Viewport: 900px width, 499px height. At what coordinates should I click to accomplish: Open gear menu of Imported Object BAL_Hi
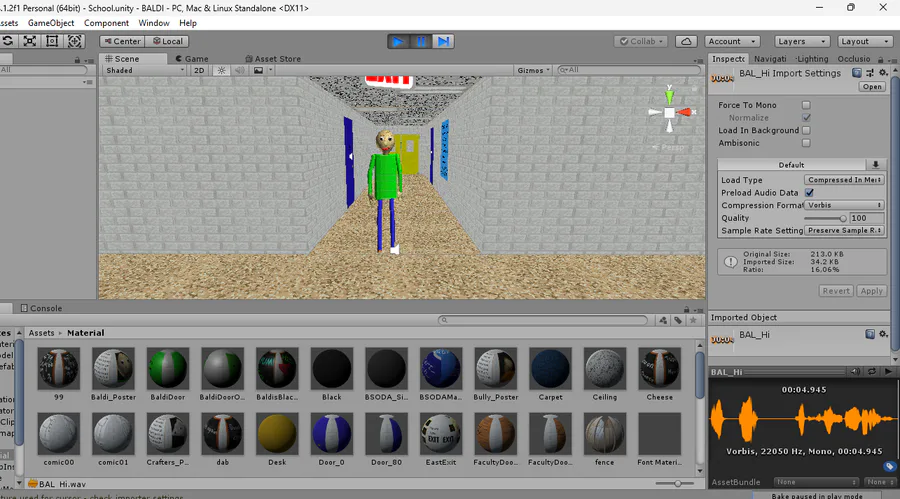883,334
